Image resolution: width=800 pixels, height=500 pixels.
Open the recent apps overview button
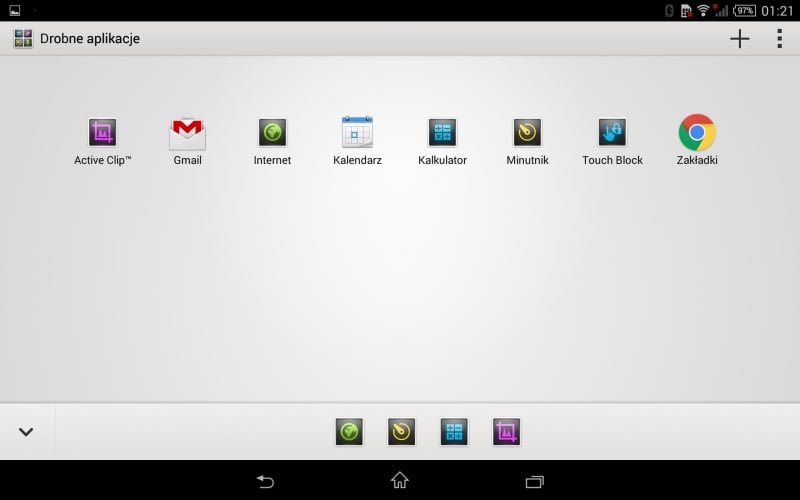(x=535, y=481)
